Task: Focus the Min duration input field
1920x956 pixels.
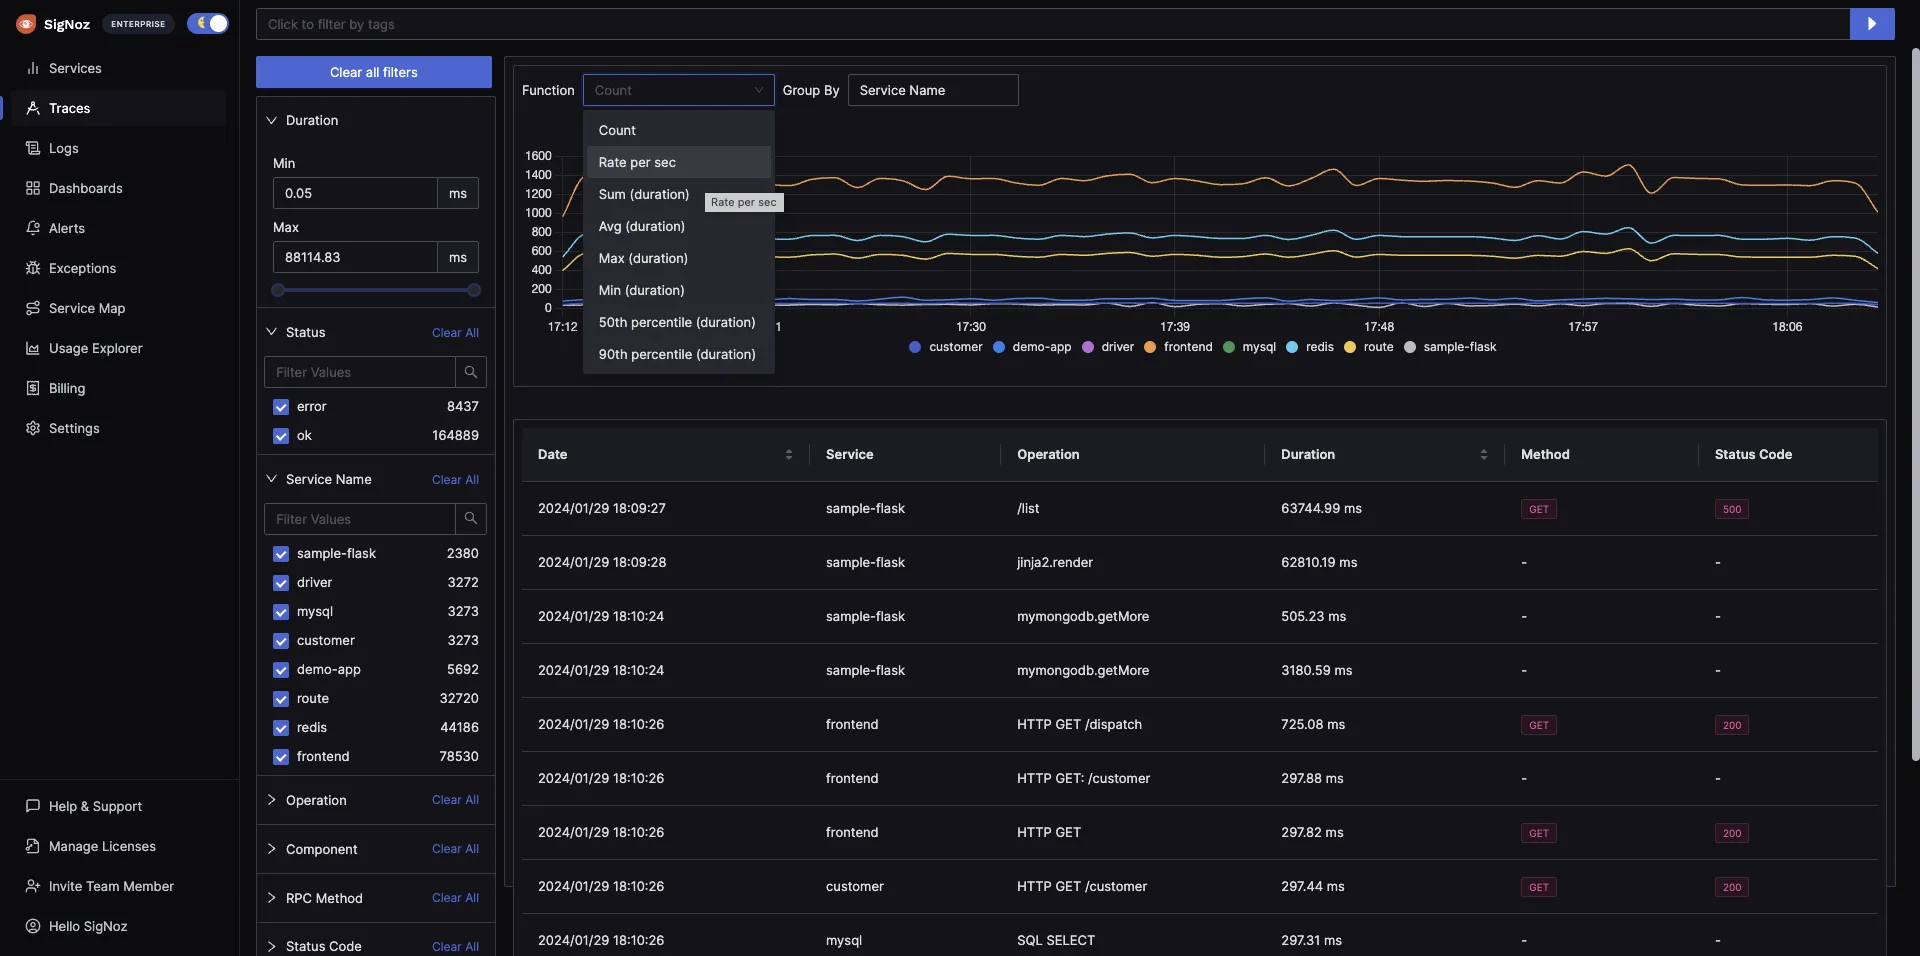Action: coord(355,193)
